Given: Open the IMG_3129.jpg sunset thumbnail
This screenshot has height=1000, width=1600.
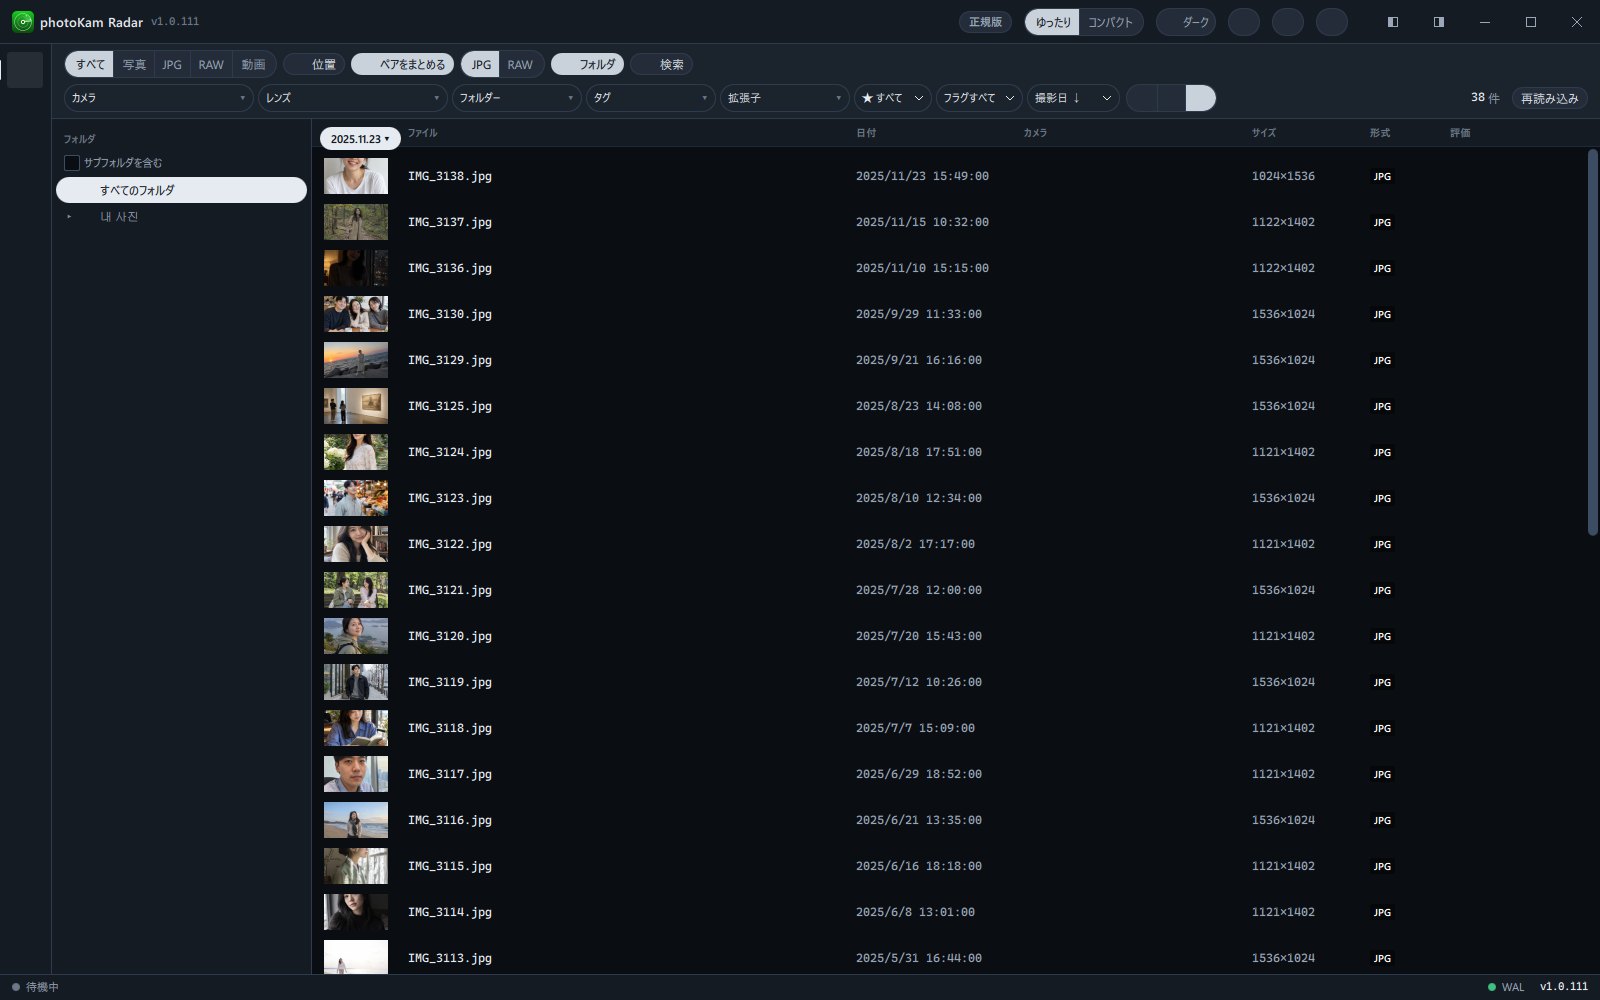Looking at the screenshot, I should (356, 360).
